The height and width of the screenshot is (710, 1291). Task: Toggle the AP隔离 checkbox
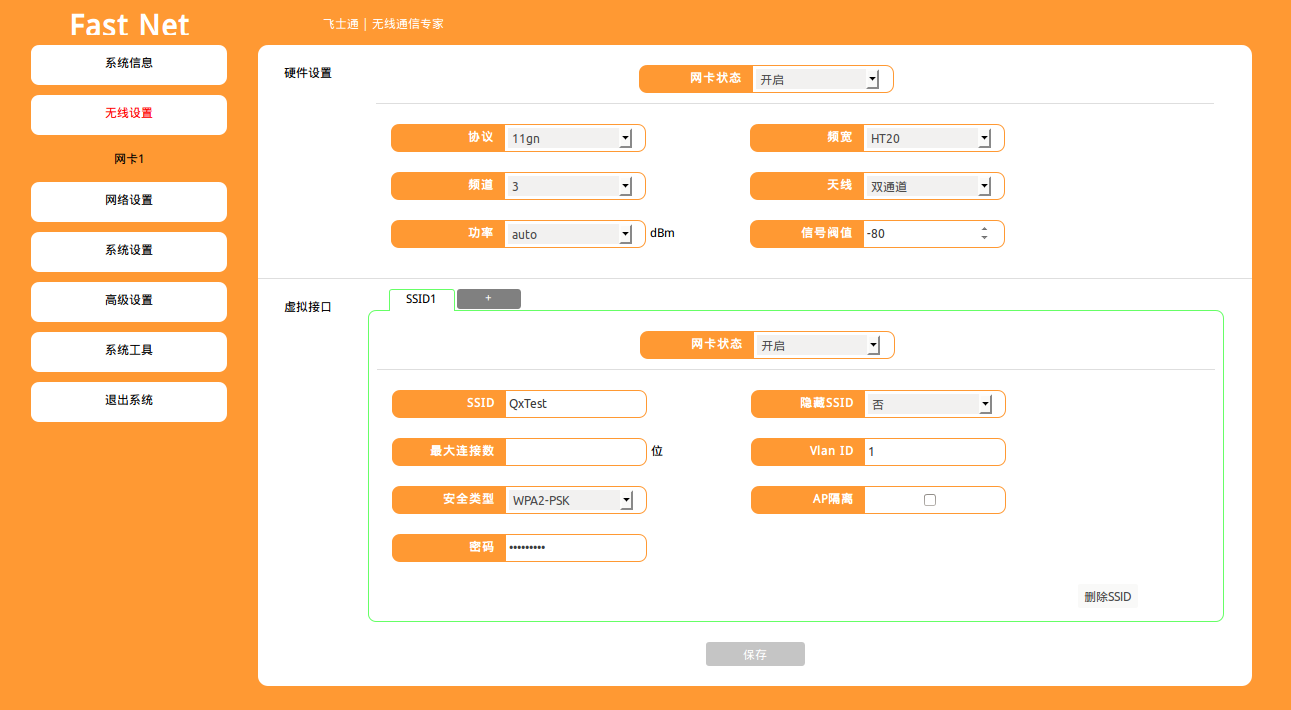pos(930,500)
